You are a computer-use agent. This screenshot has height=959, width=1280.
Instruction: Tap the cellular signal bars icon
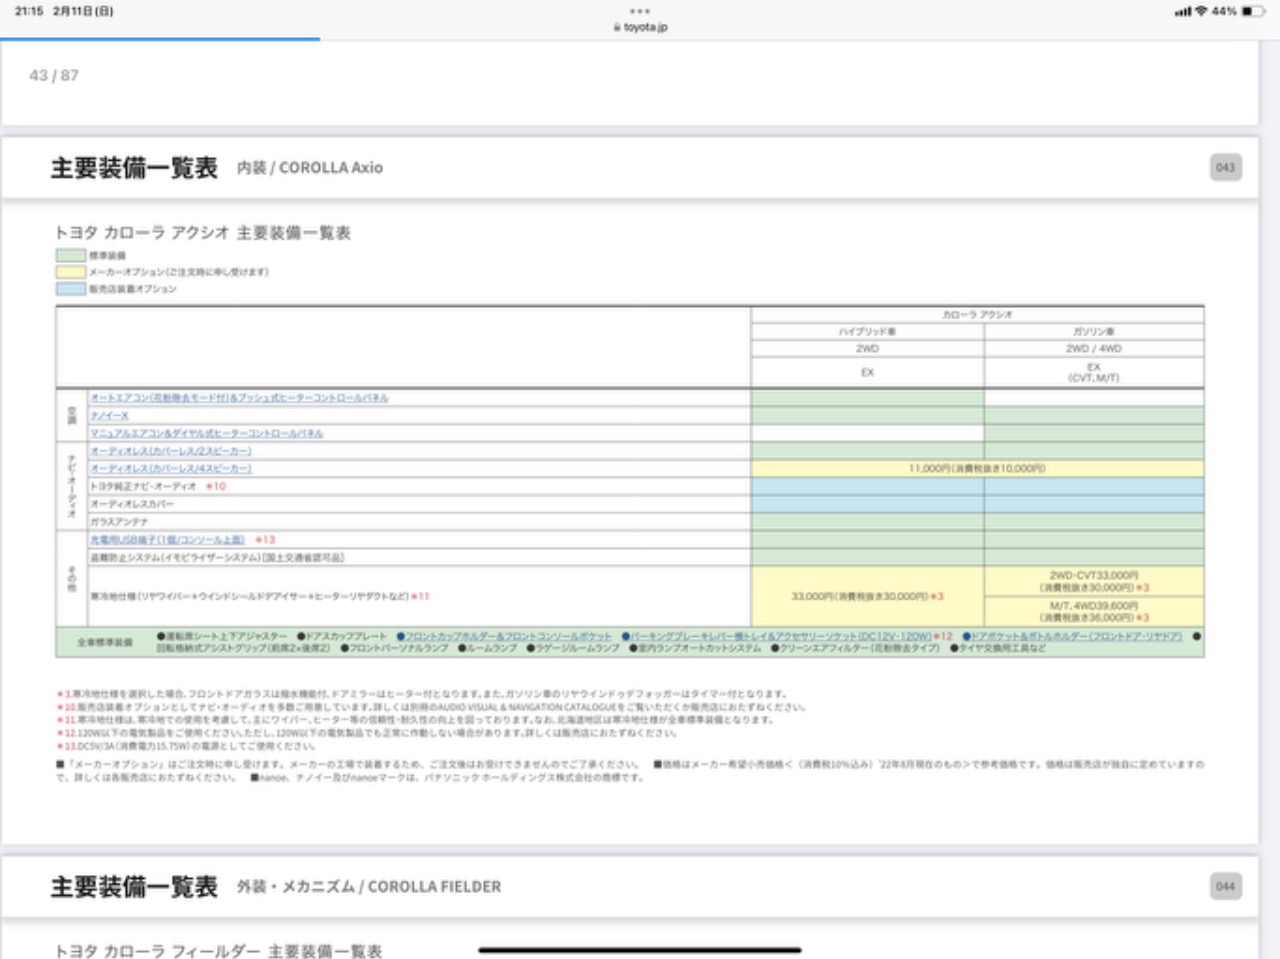coord(1183,11)
